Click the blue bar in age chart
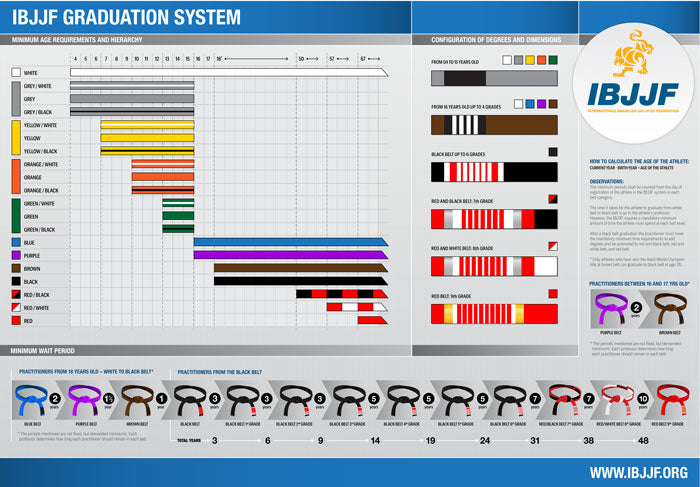The width and height of the screenshot is (700, 487). pyautogui.click(x=291, y=242)
